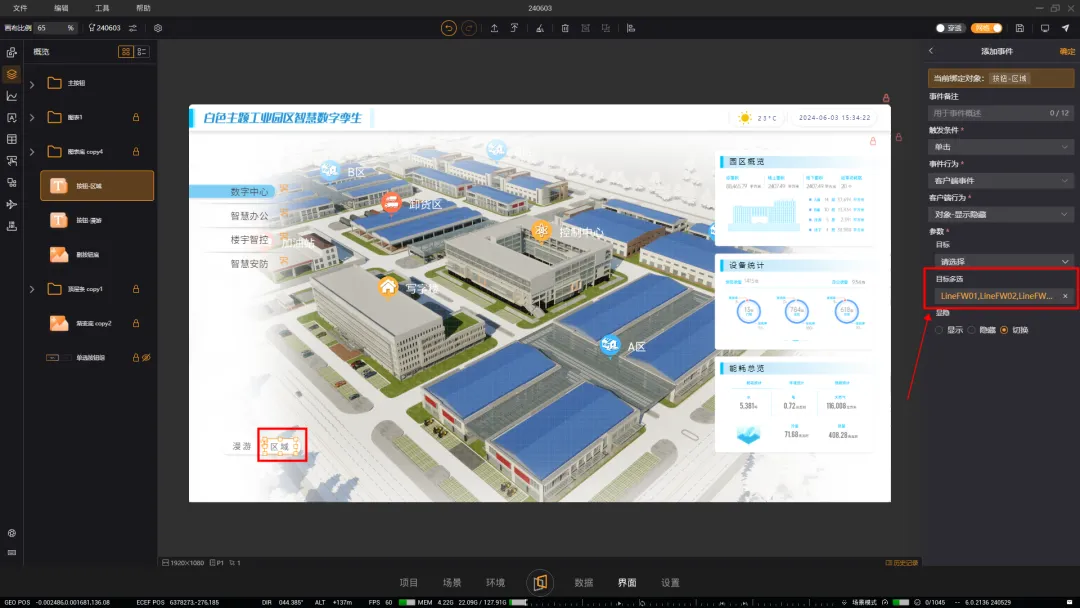The width and height of the screenshot is (1080, 608).
Task: Toggle lock on 背景框 copy2 row
Action: pos(136,324)
